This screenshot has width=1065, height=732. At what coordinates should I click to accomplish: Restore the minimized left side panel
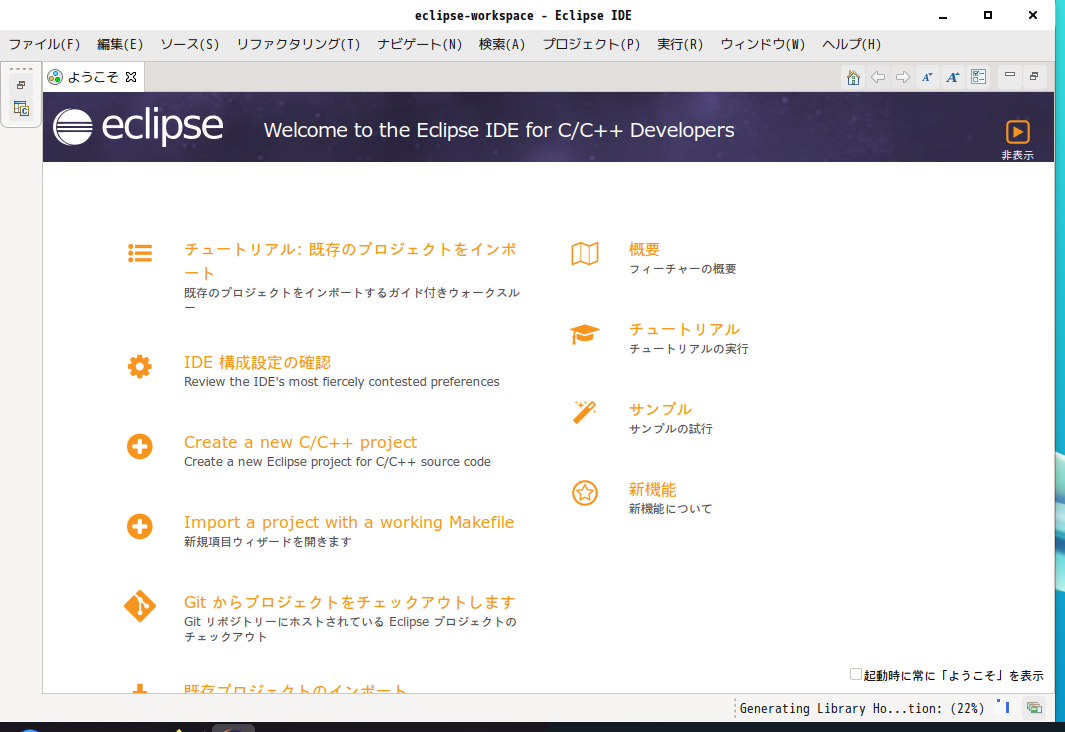click(x=21, y=85)
